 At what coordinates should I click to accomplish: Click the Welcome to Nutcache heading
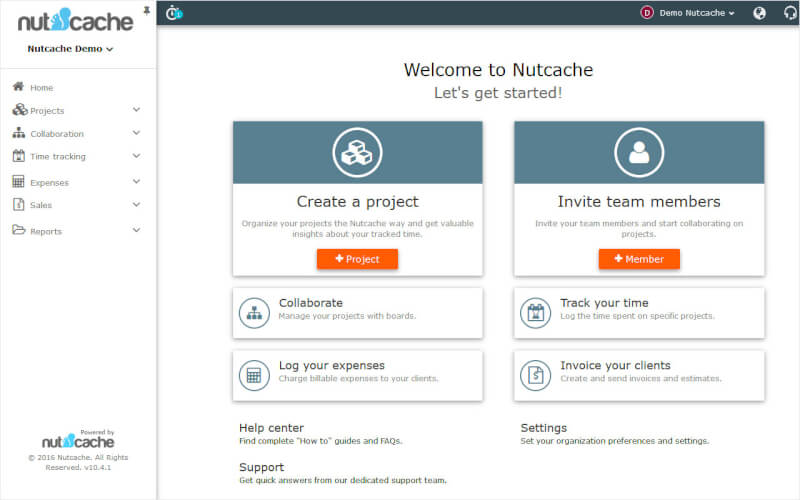point(498,70)
